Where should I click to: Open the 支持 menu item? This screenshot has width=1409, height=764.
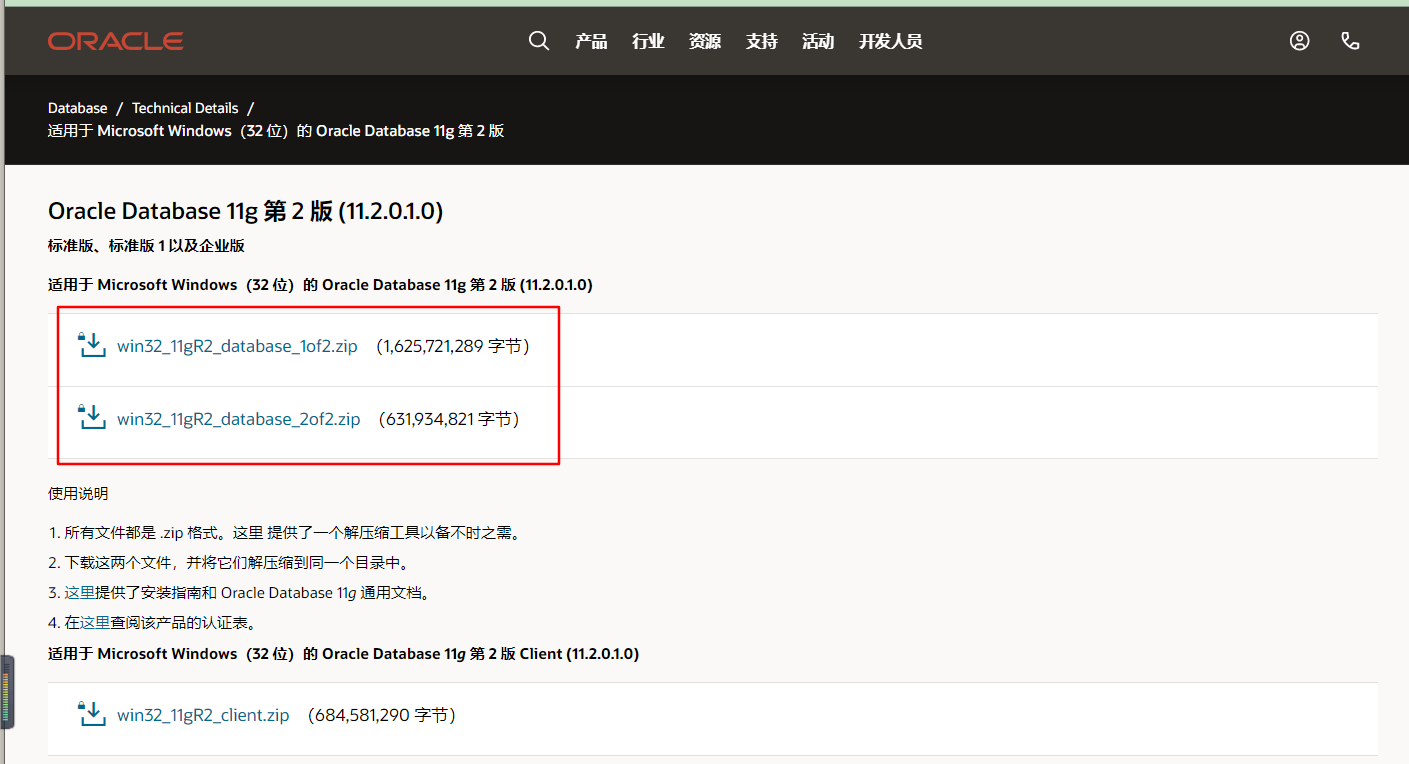761,41
